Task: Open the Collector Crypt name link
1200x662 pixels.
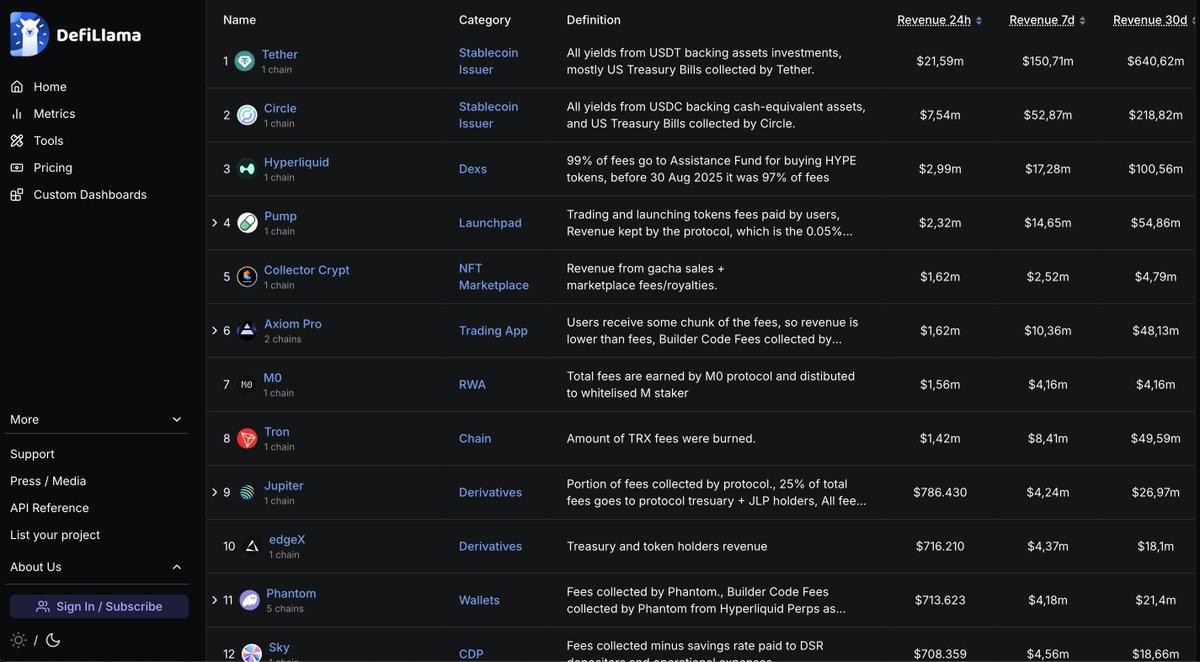Action: tap(307, 270)
